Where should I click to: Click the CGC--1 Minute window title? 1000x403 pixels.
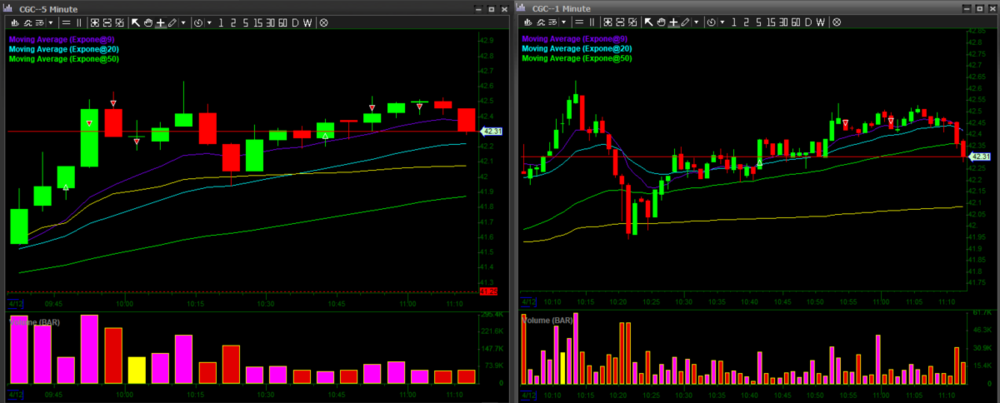[x=563, y=8]
